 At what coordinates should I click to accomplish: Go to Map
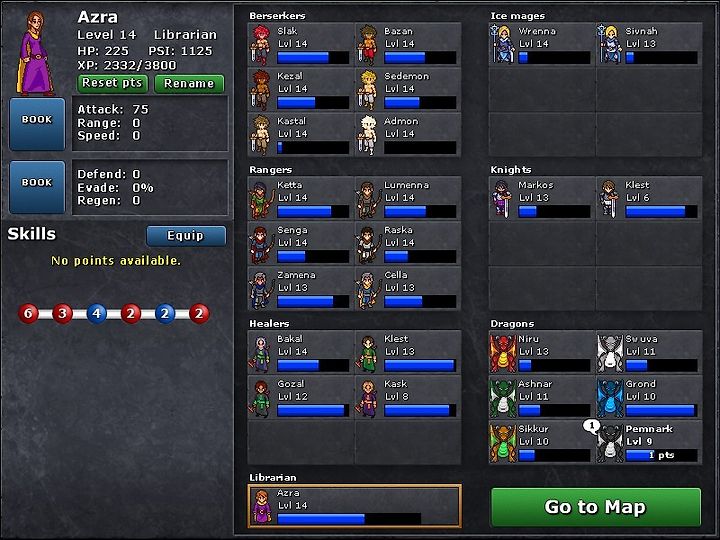[x=596, y=507]
